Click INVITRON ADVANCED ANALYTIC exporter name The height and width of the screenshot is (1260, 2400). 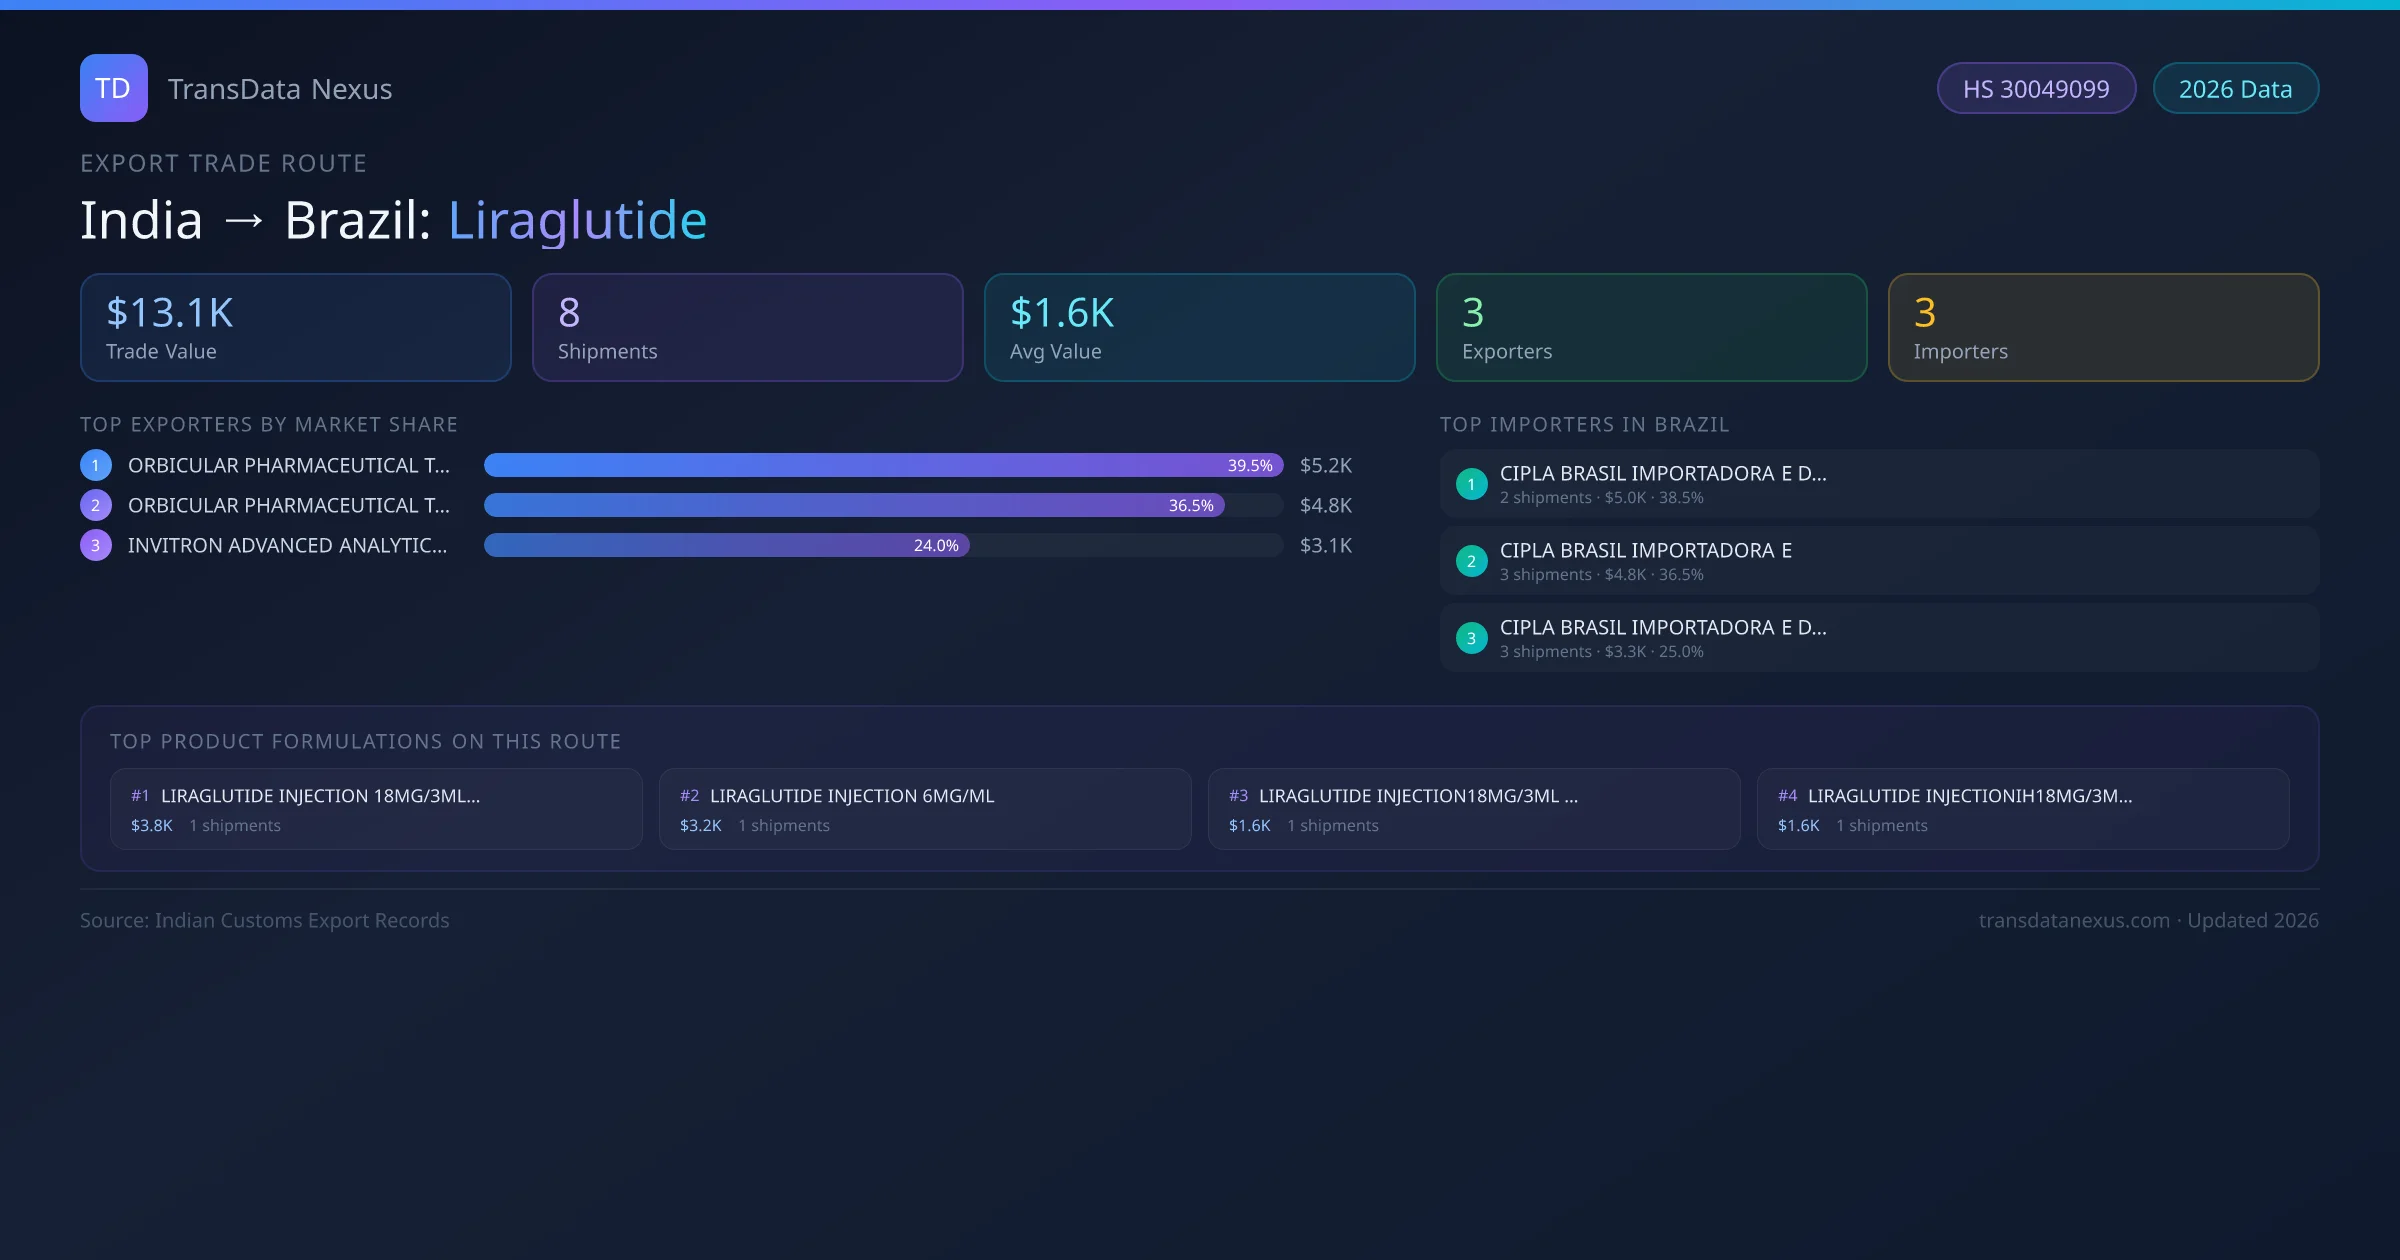[x=287, y=545]
